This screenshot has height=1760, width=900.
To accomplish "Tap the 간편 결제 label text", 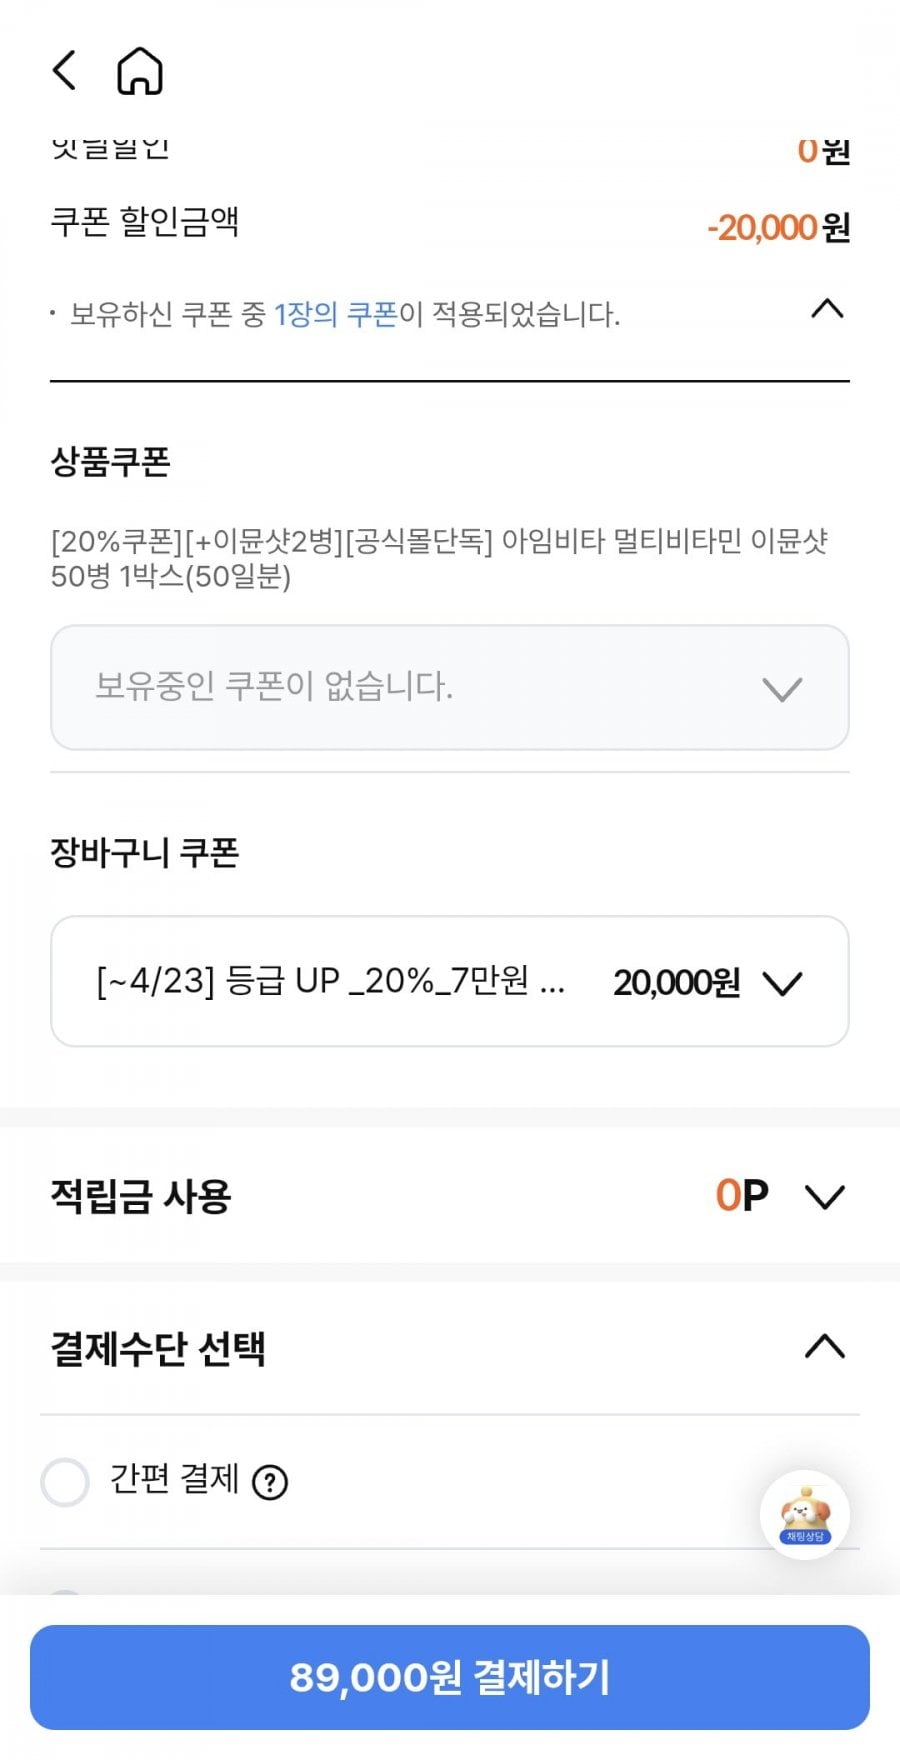I will point(174,1479).
